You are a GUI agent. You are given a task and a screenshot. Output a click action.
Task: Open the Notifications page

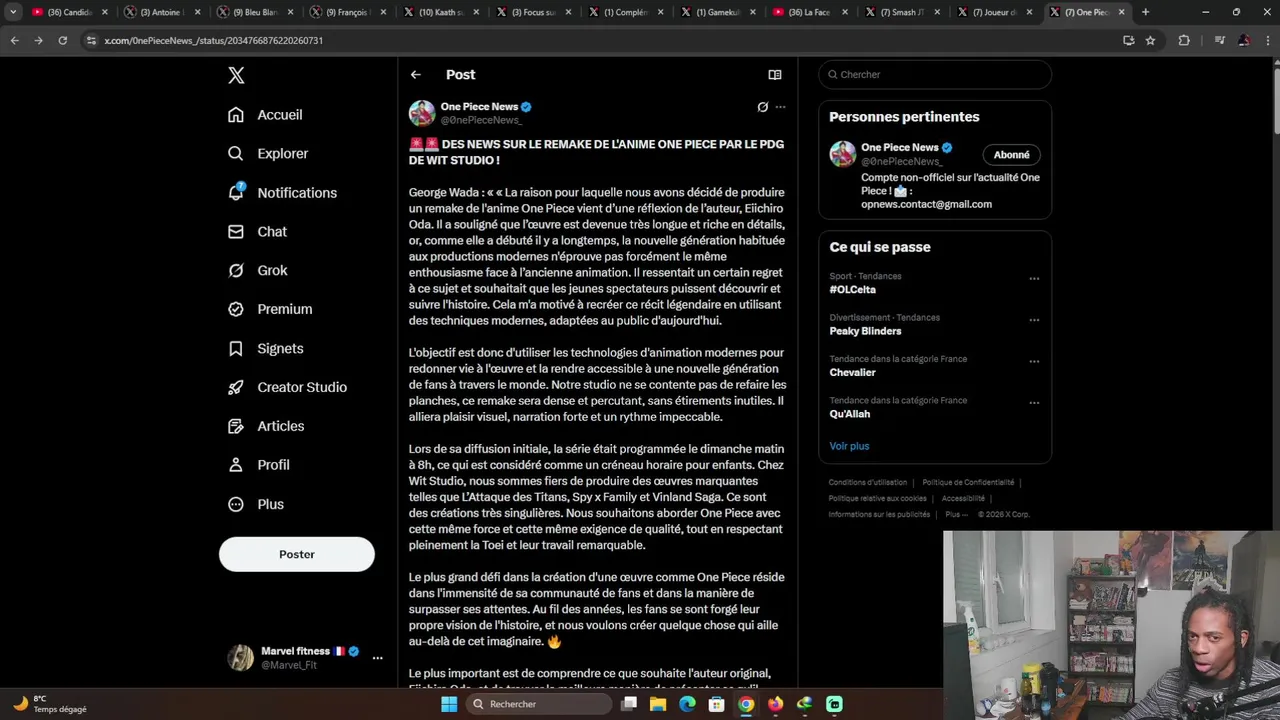(282, 193)
